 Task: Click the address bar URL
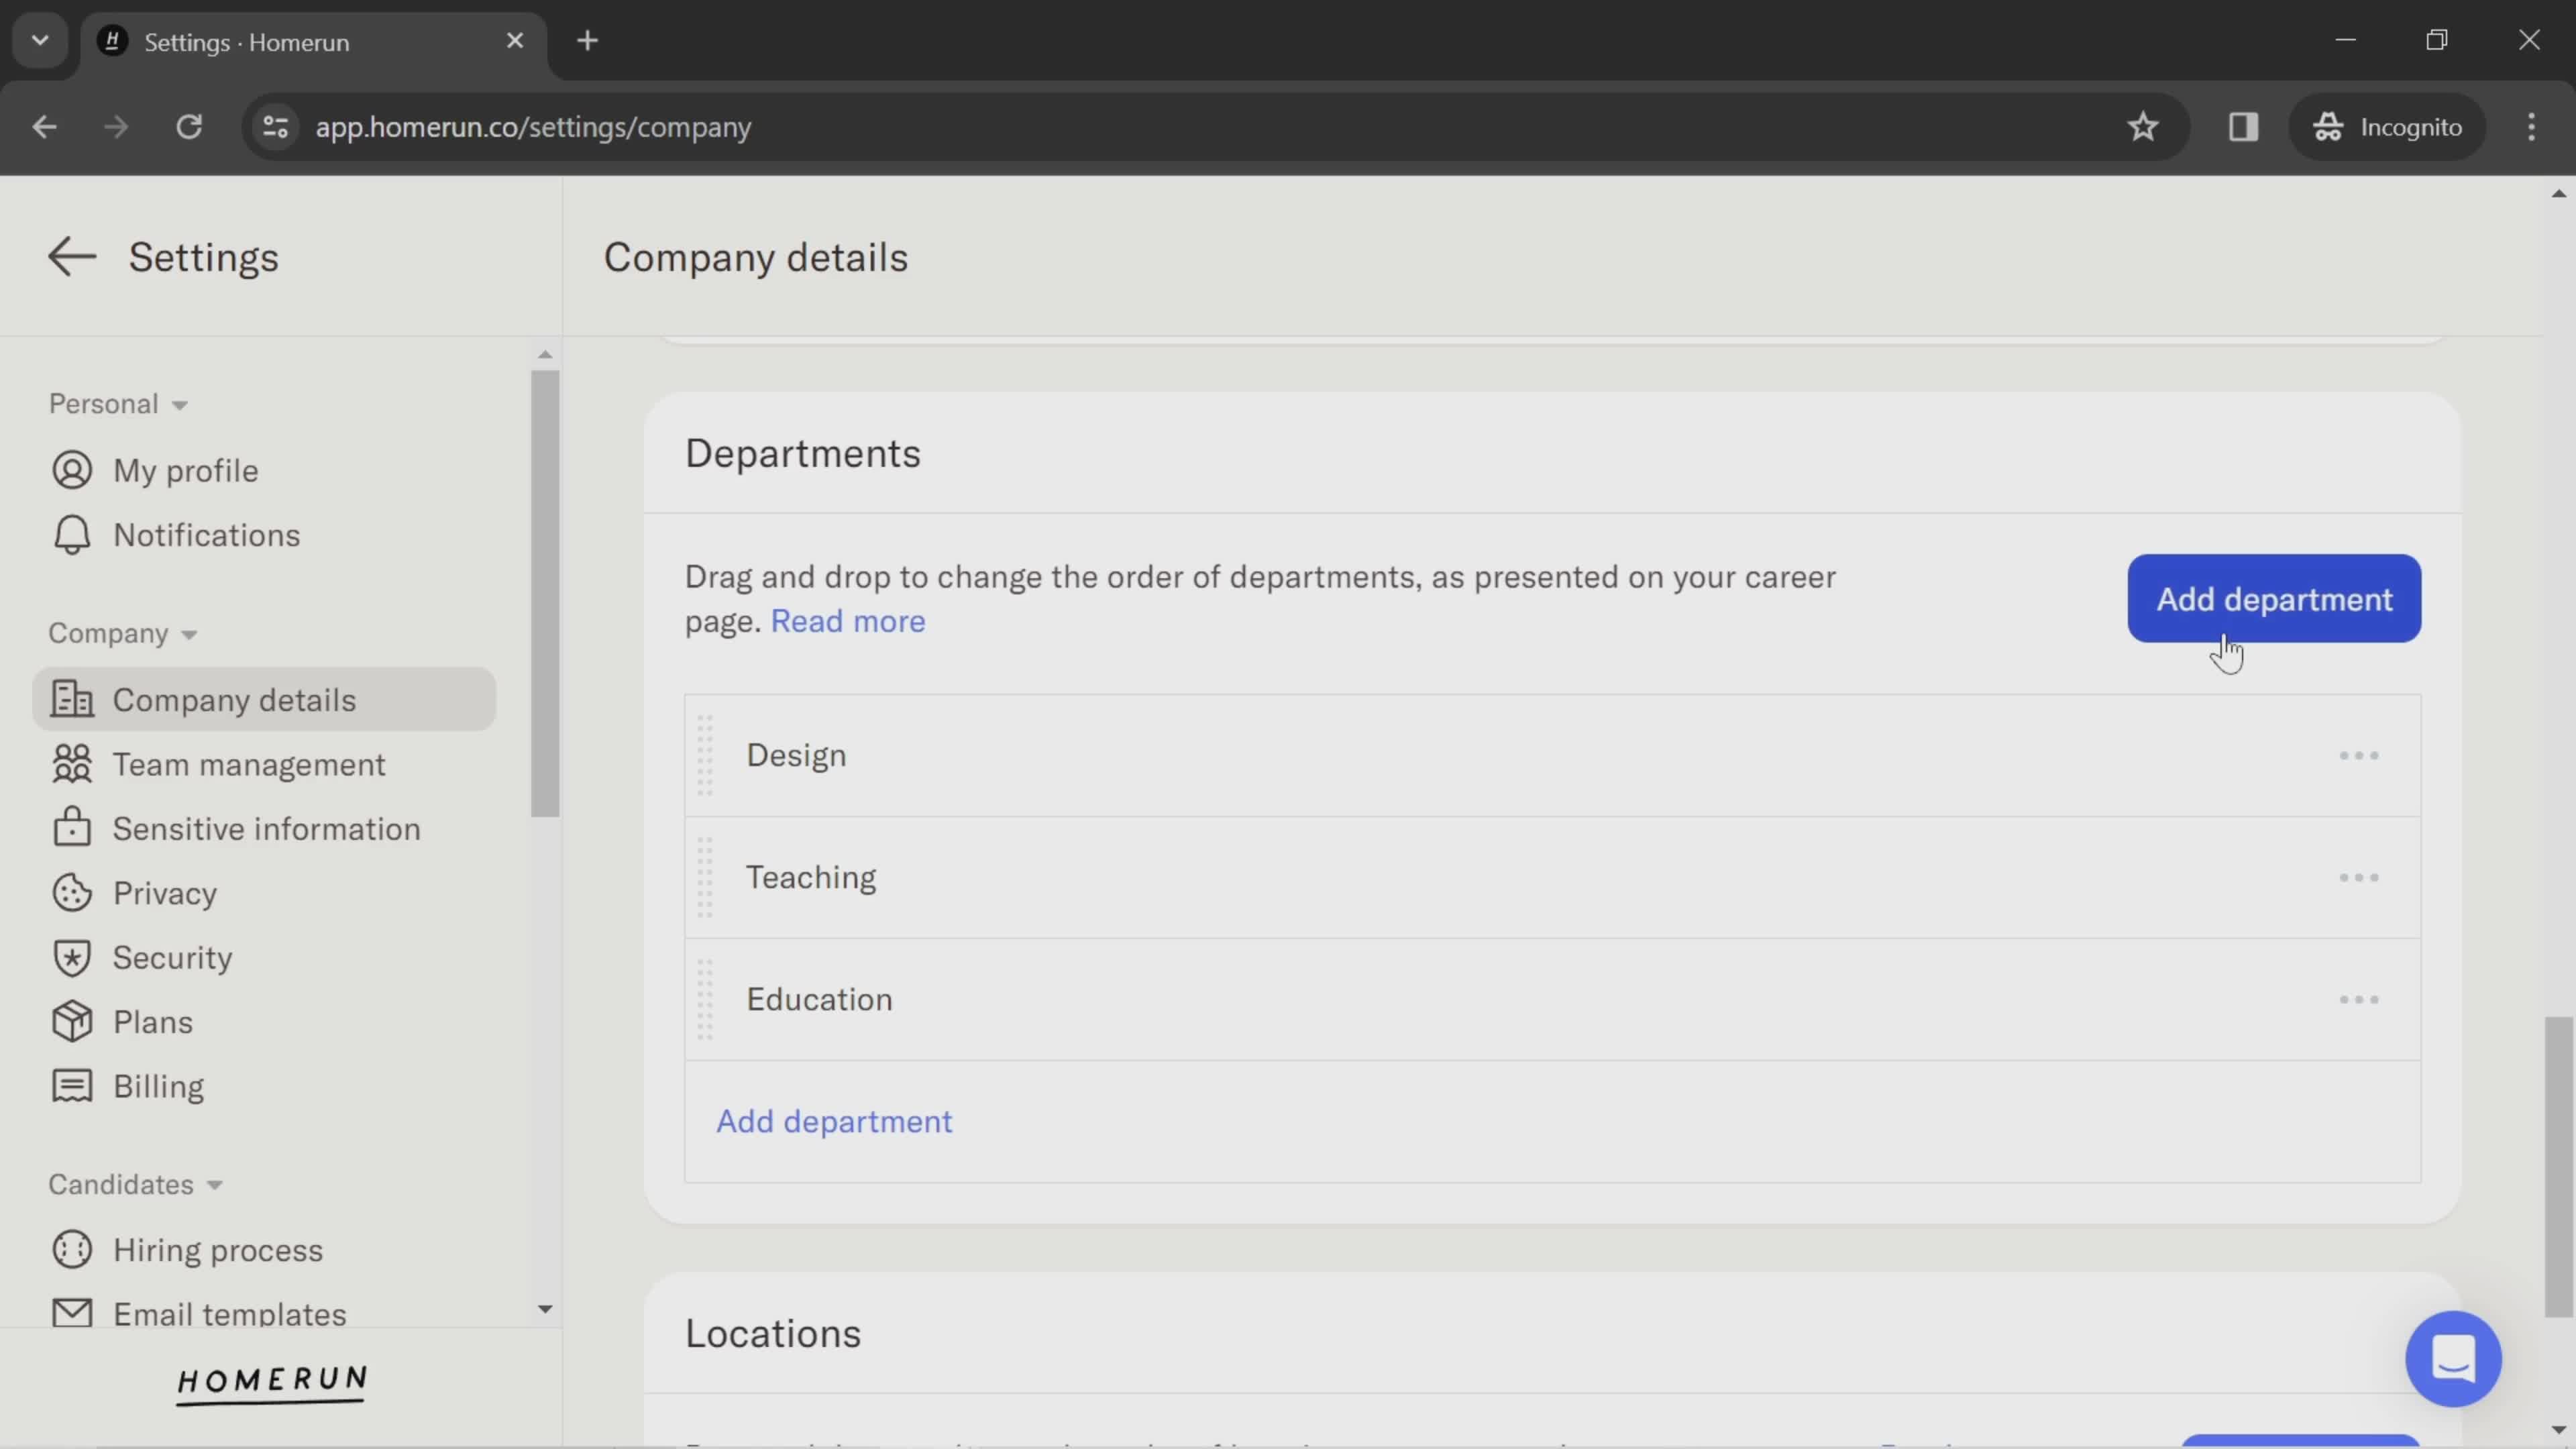click(533, 127)
